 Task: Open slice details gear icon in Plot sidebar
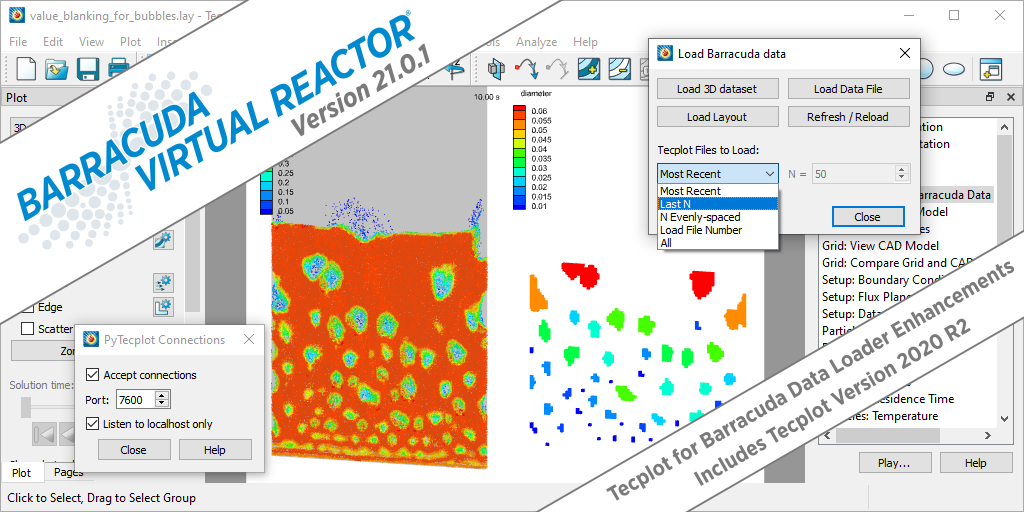tap(163, 240)
